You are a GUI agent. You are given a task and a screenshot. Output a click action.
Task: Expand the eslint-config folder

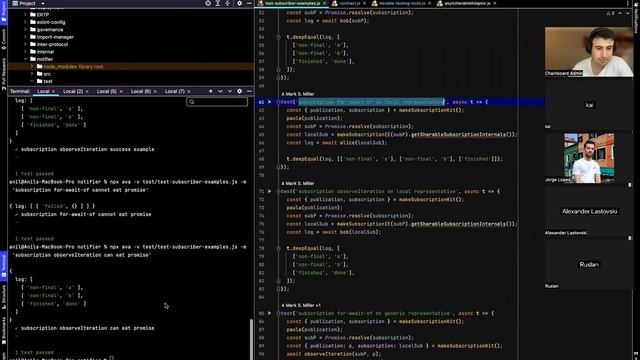[25, 22]
